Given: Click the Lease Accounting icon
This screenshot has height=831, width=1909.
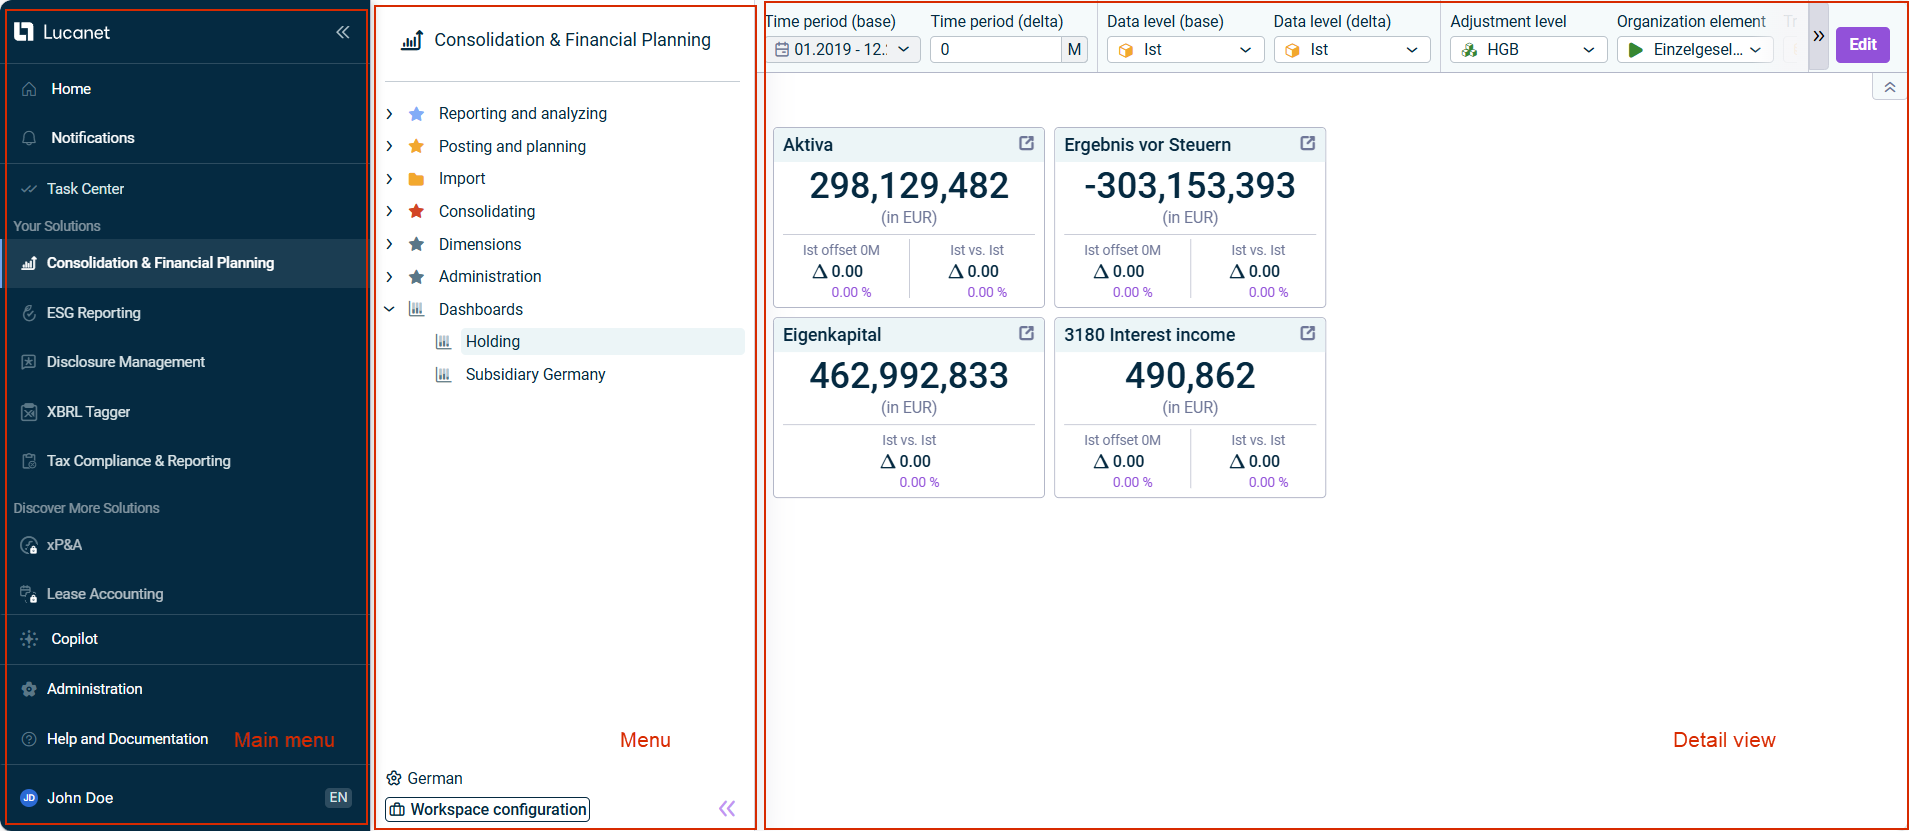Looking at the screenshot, I should point(29,594).
